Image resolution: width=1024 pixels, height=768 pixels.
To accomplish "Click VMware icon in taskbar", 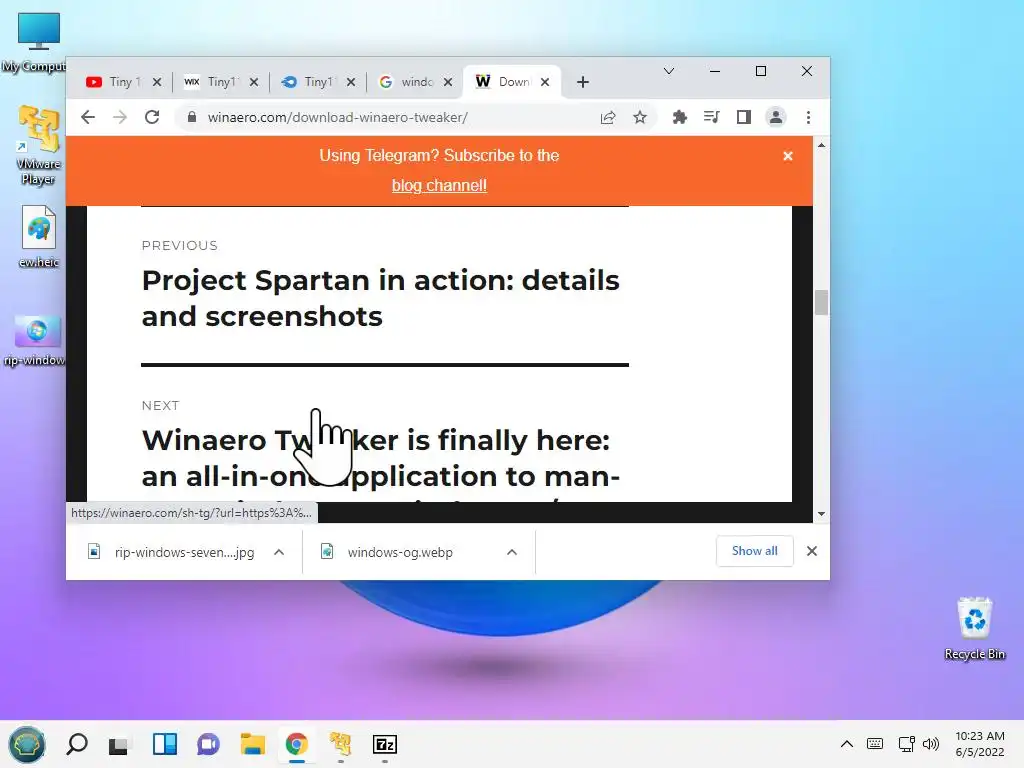I will [341, 744].
